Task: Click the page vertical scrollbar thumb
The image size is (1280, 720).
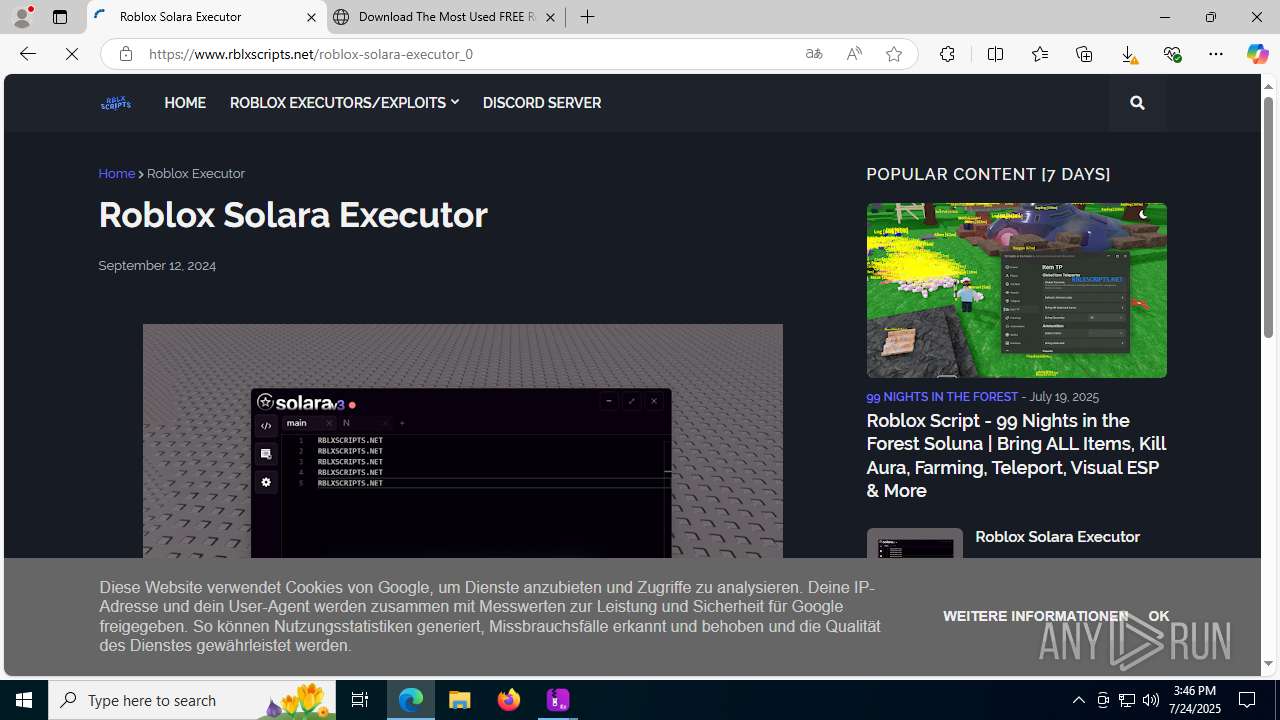Action: tap(1268, 215)
